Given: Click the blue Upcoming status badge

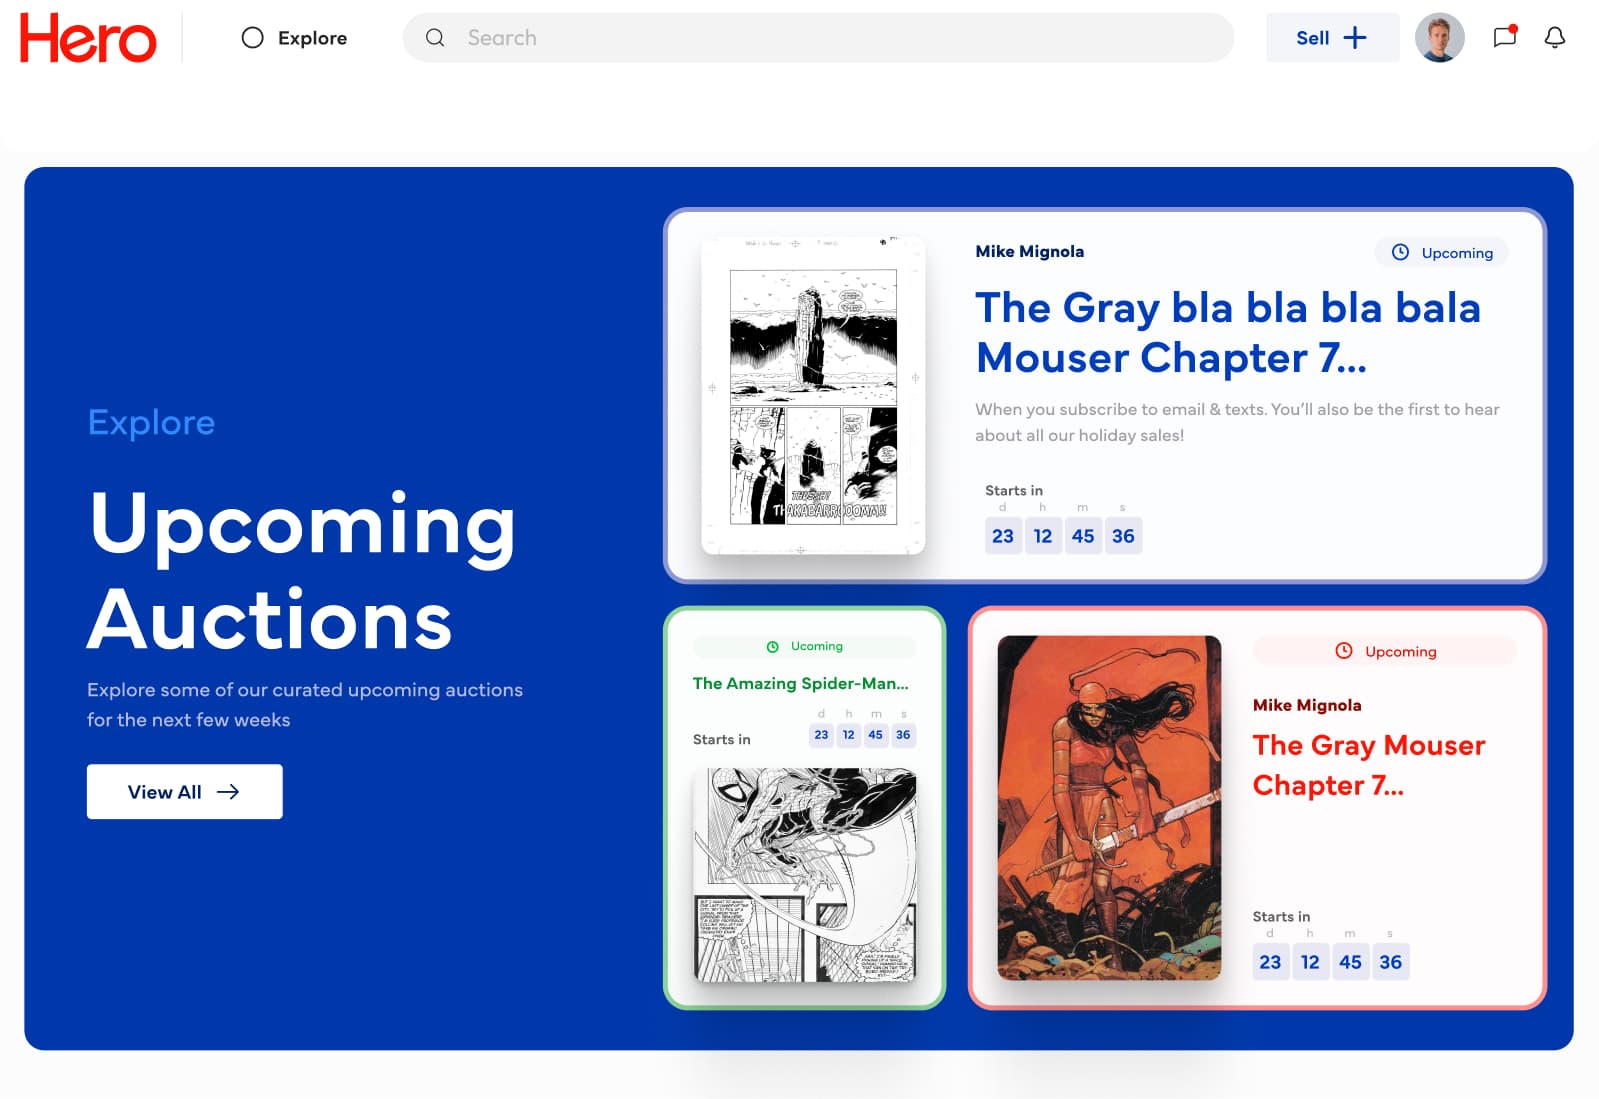Looking at the screenshot, I should click(x=1441, y=253).
